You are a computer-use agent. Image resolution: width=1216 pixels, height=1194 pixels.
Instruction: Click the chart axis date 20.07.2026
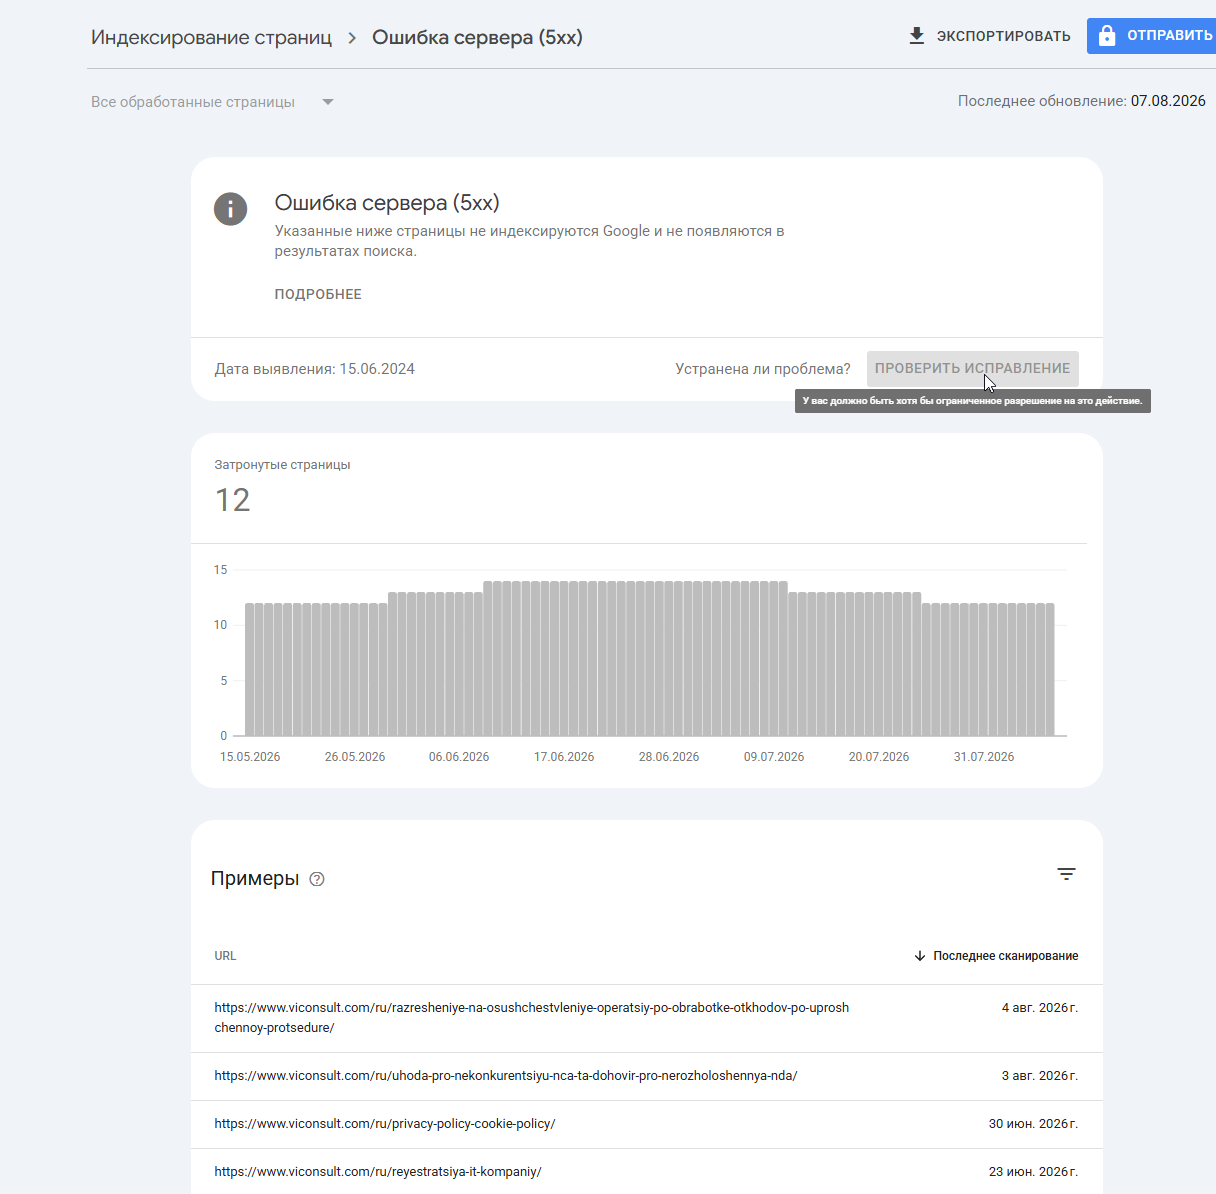tap(879, 757)
